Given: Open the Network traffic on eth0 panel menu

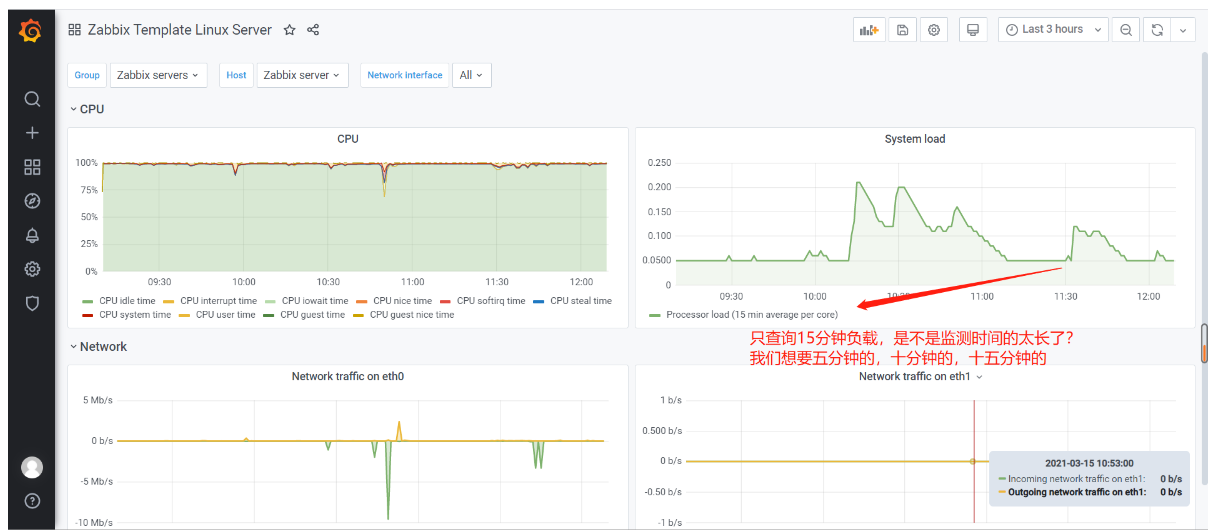Looking at the screenshot, I should click(x=348, y=376).
